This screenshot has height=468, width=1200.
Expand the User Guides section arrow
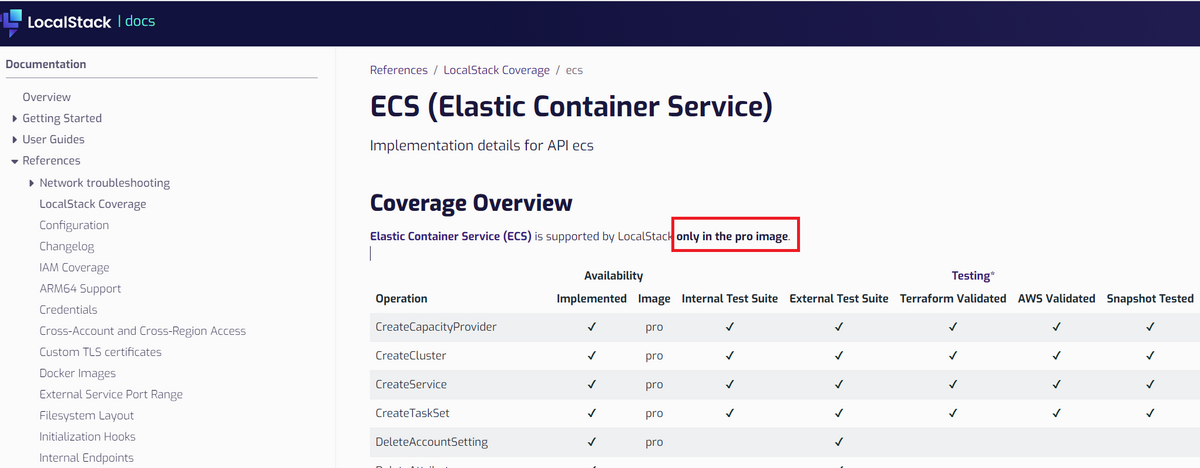click(x=14, y=139)
